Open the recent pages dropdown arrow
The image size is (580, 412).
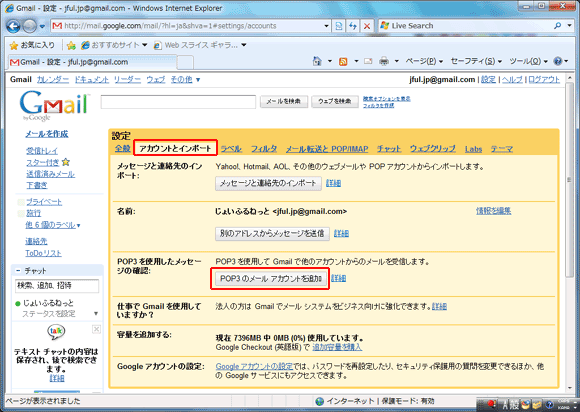[x=42, y=26]
